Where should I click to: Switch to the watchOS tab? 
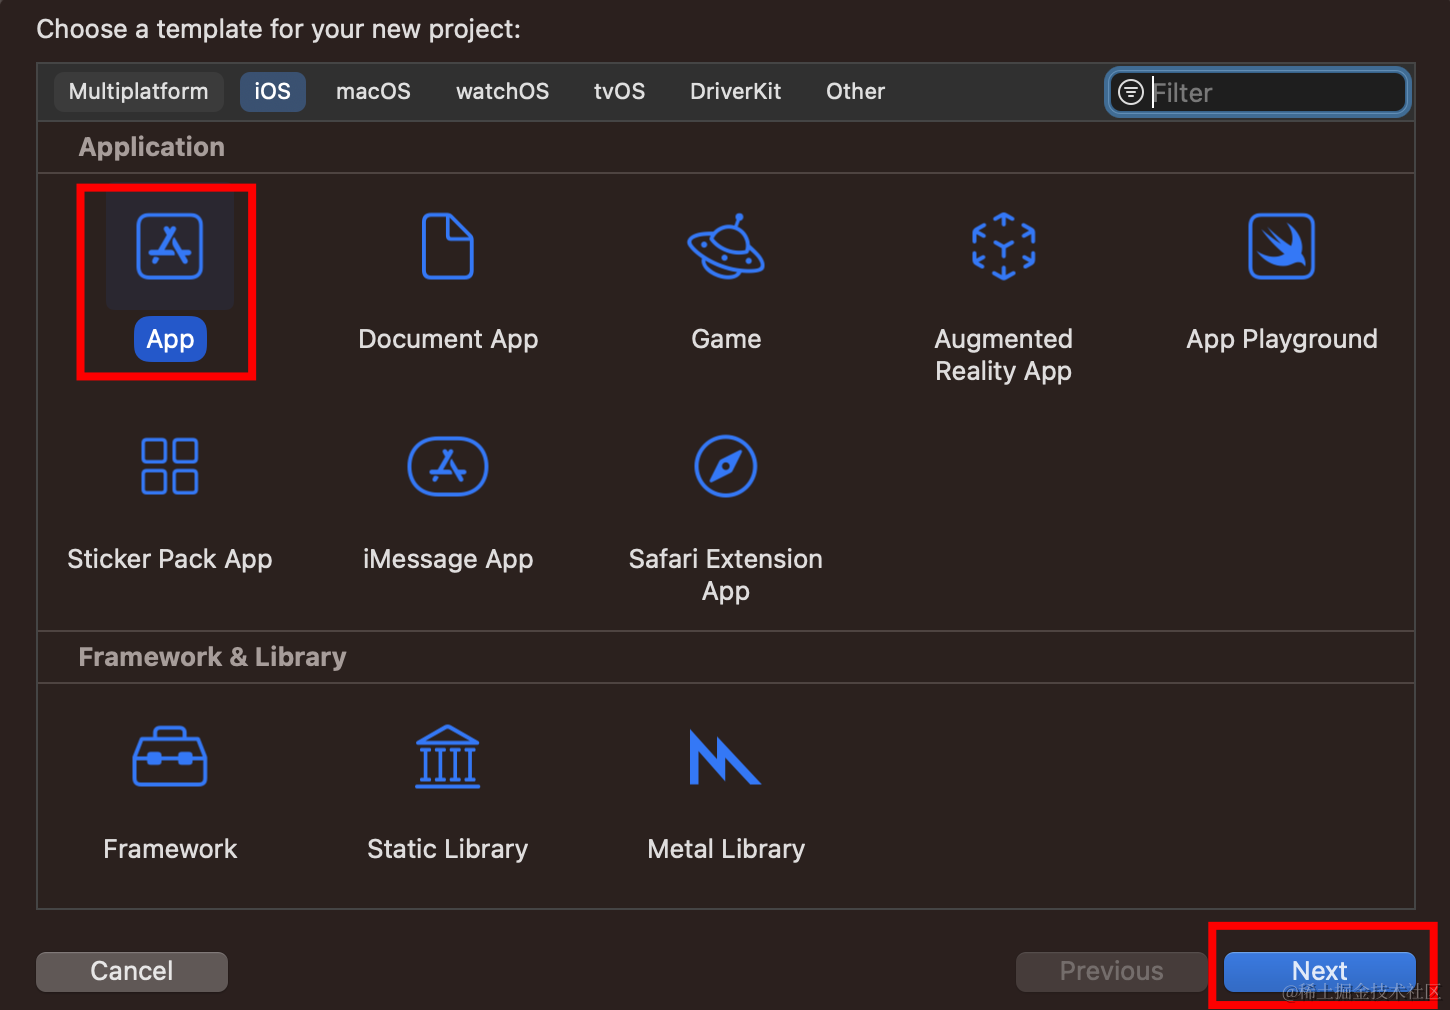(503, 92)
